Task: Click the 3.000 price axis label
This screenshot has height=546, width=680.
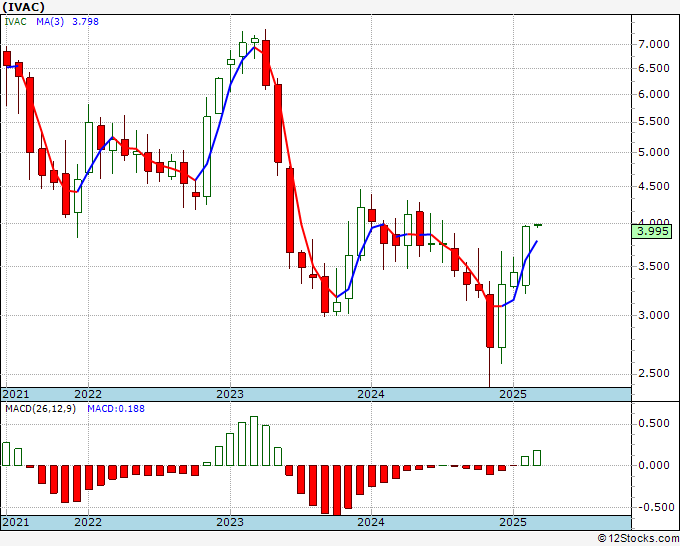Action: click(x=654, y=315)
